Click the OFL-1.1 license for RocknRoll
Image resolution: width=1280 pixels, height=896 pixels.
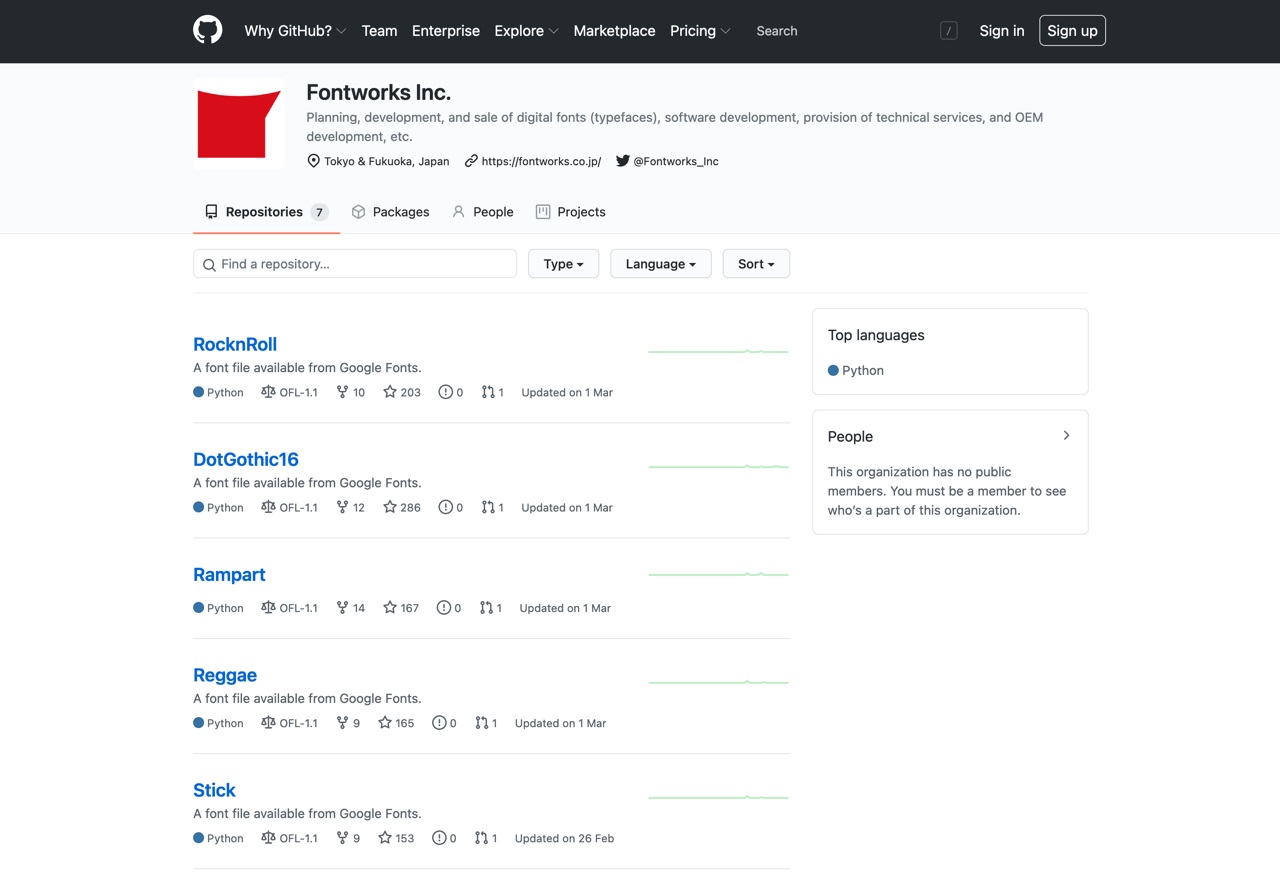289,392
